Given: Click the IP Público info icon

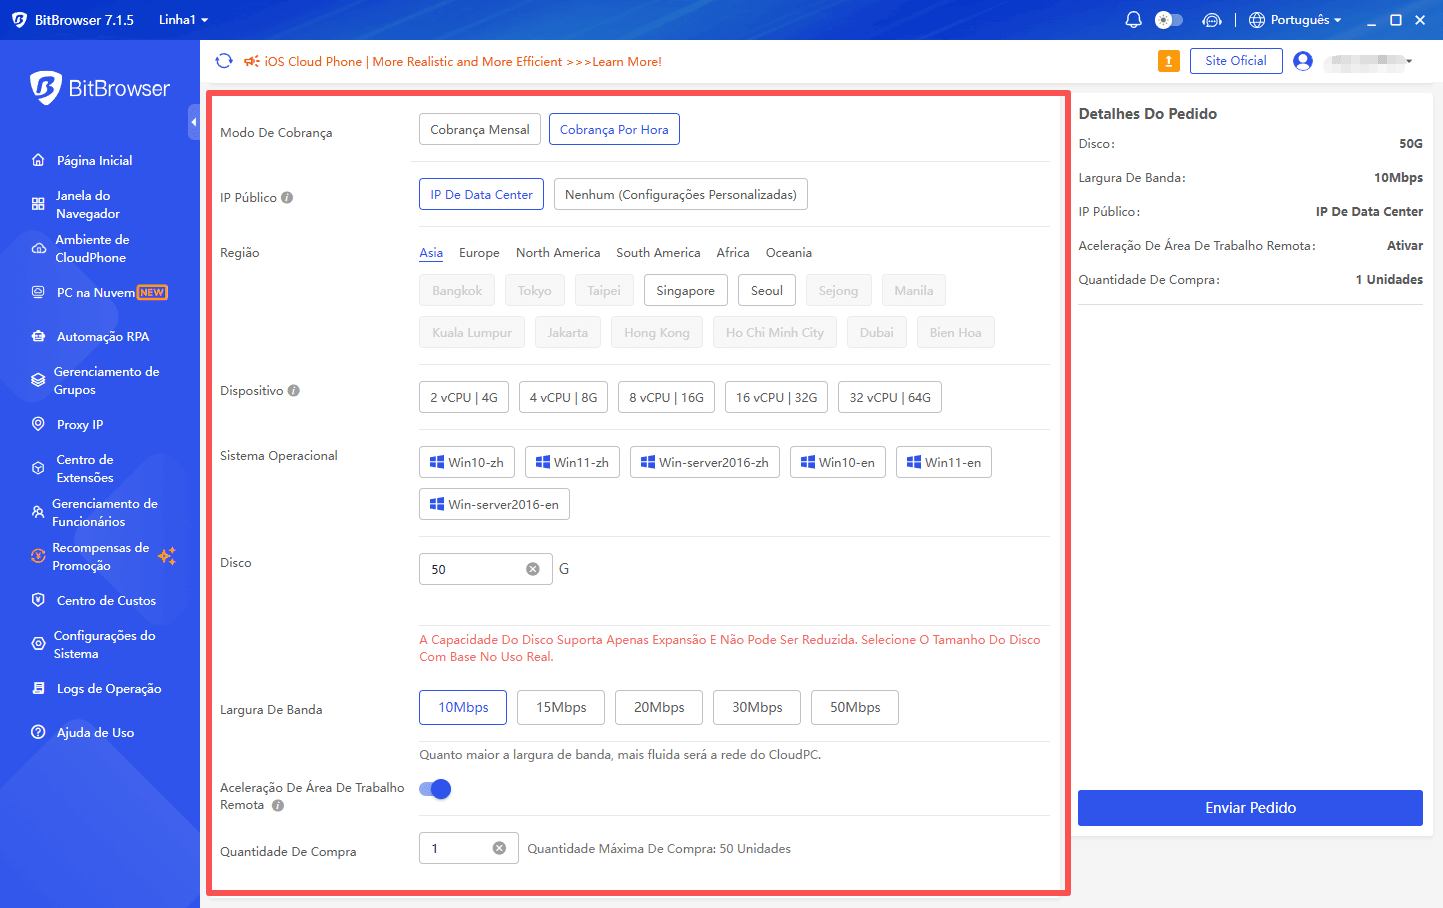Looking at the screenshot, I should point(287,197).
